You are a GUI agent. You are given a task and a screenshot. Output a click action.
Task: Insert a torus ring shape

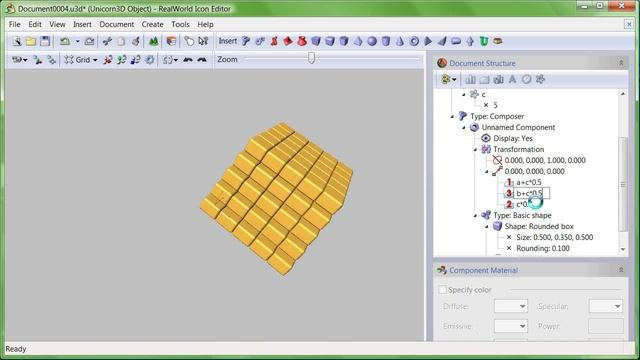pos(414,41)
